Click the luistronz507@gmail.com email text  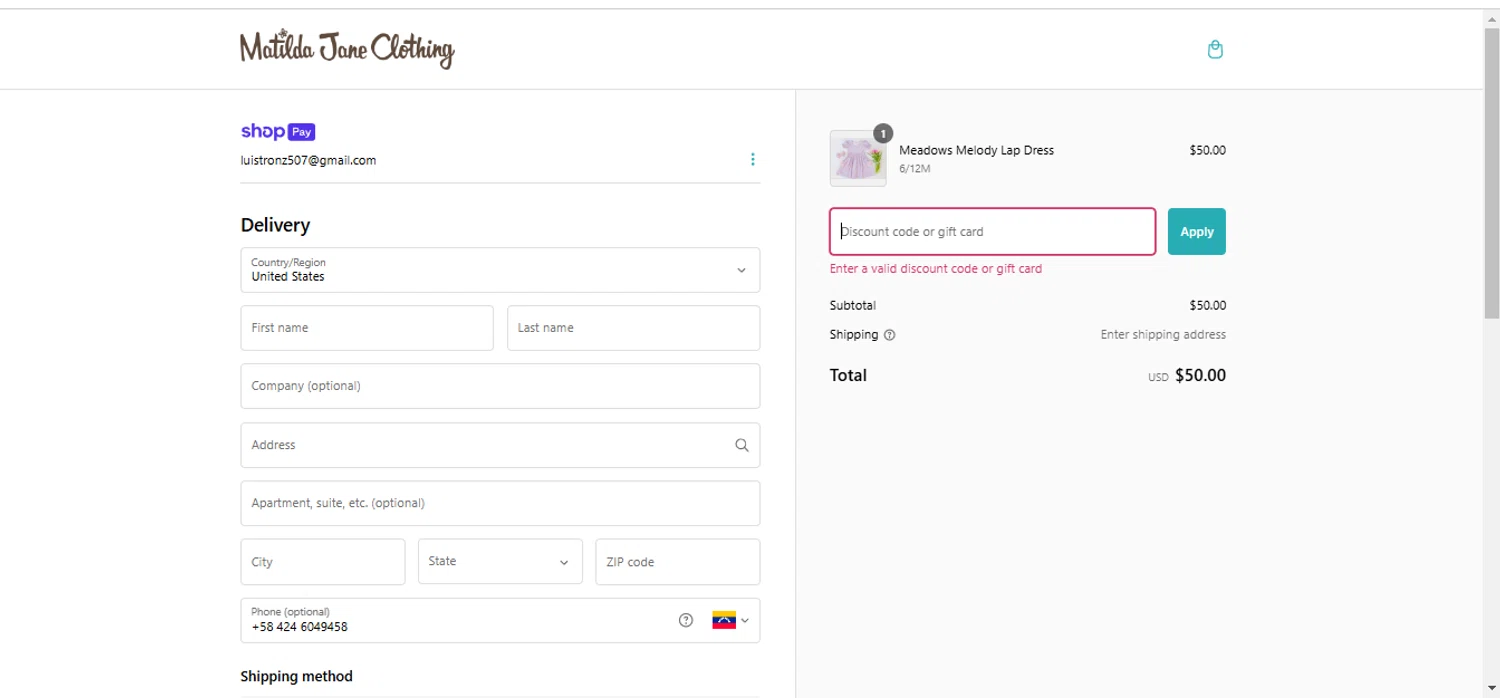(308, 160)
